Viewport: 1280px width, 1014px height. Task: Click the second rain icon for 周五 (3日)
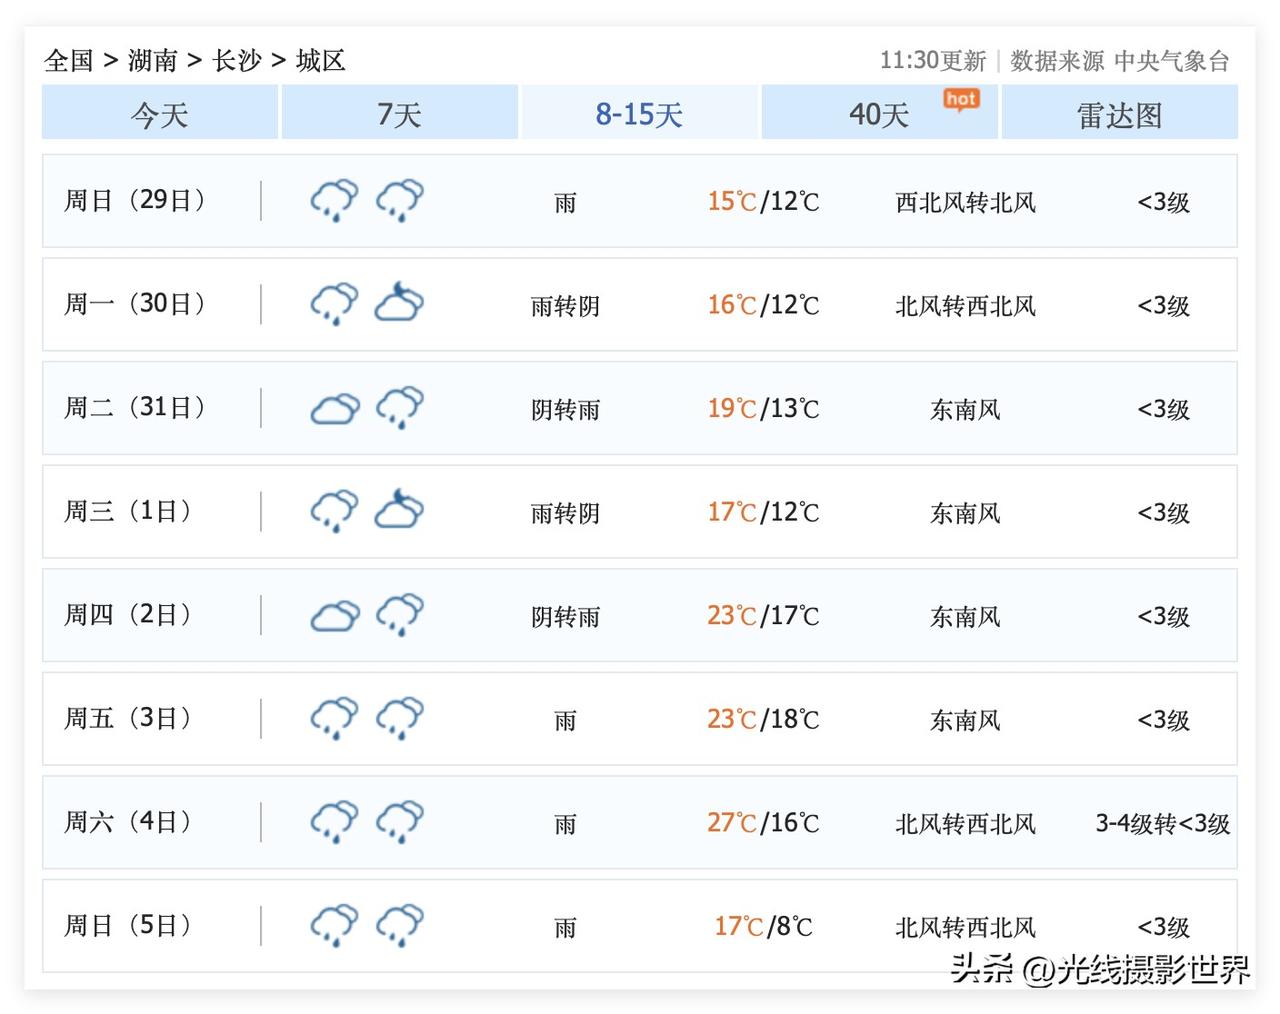399,718
